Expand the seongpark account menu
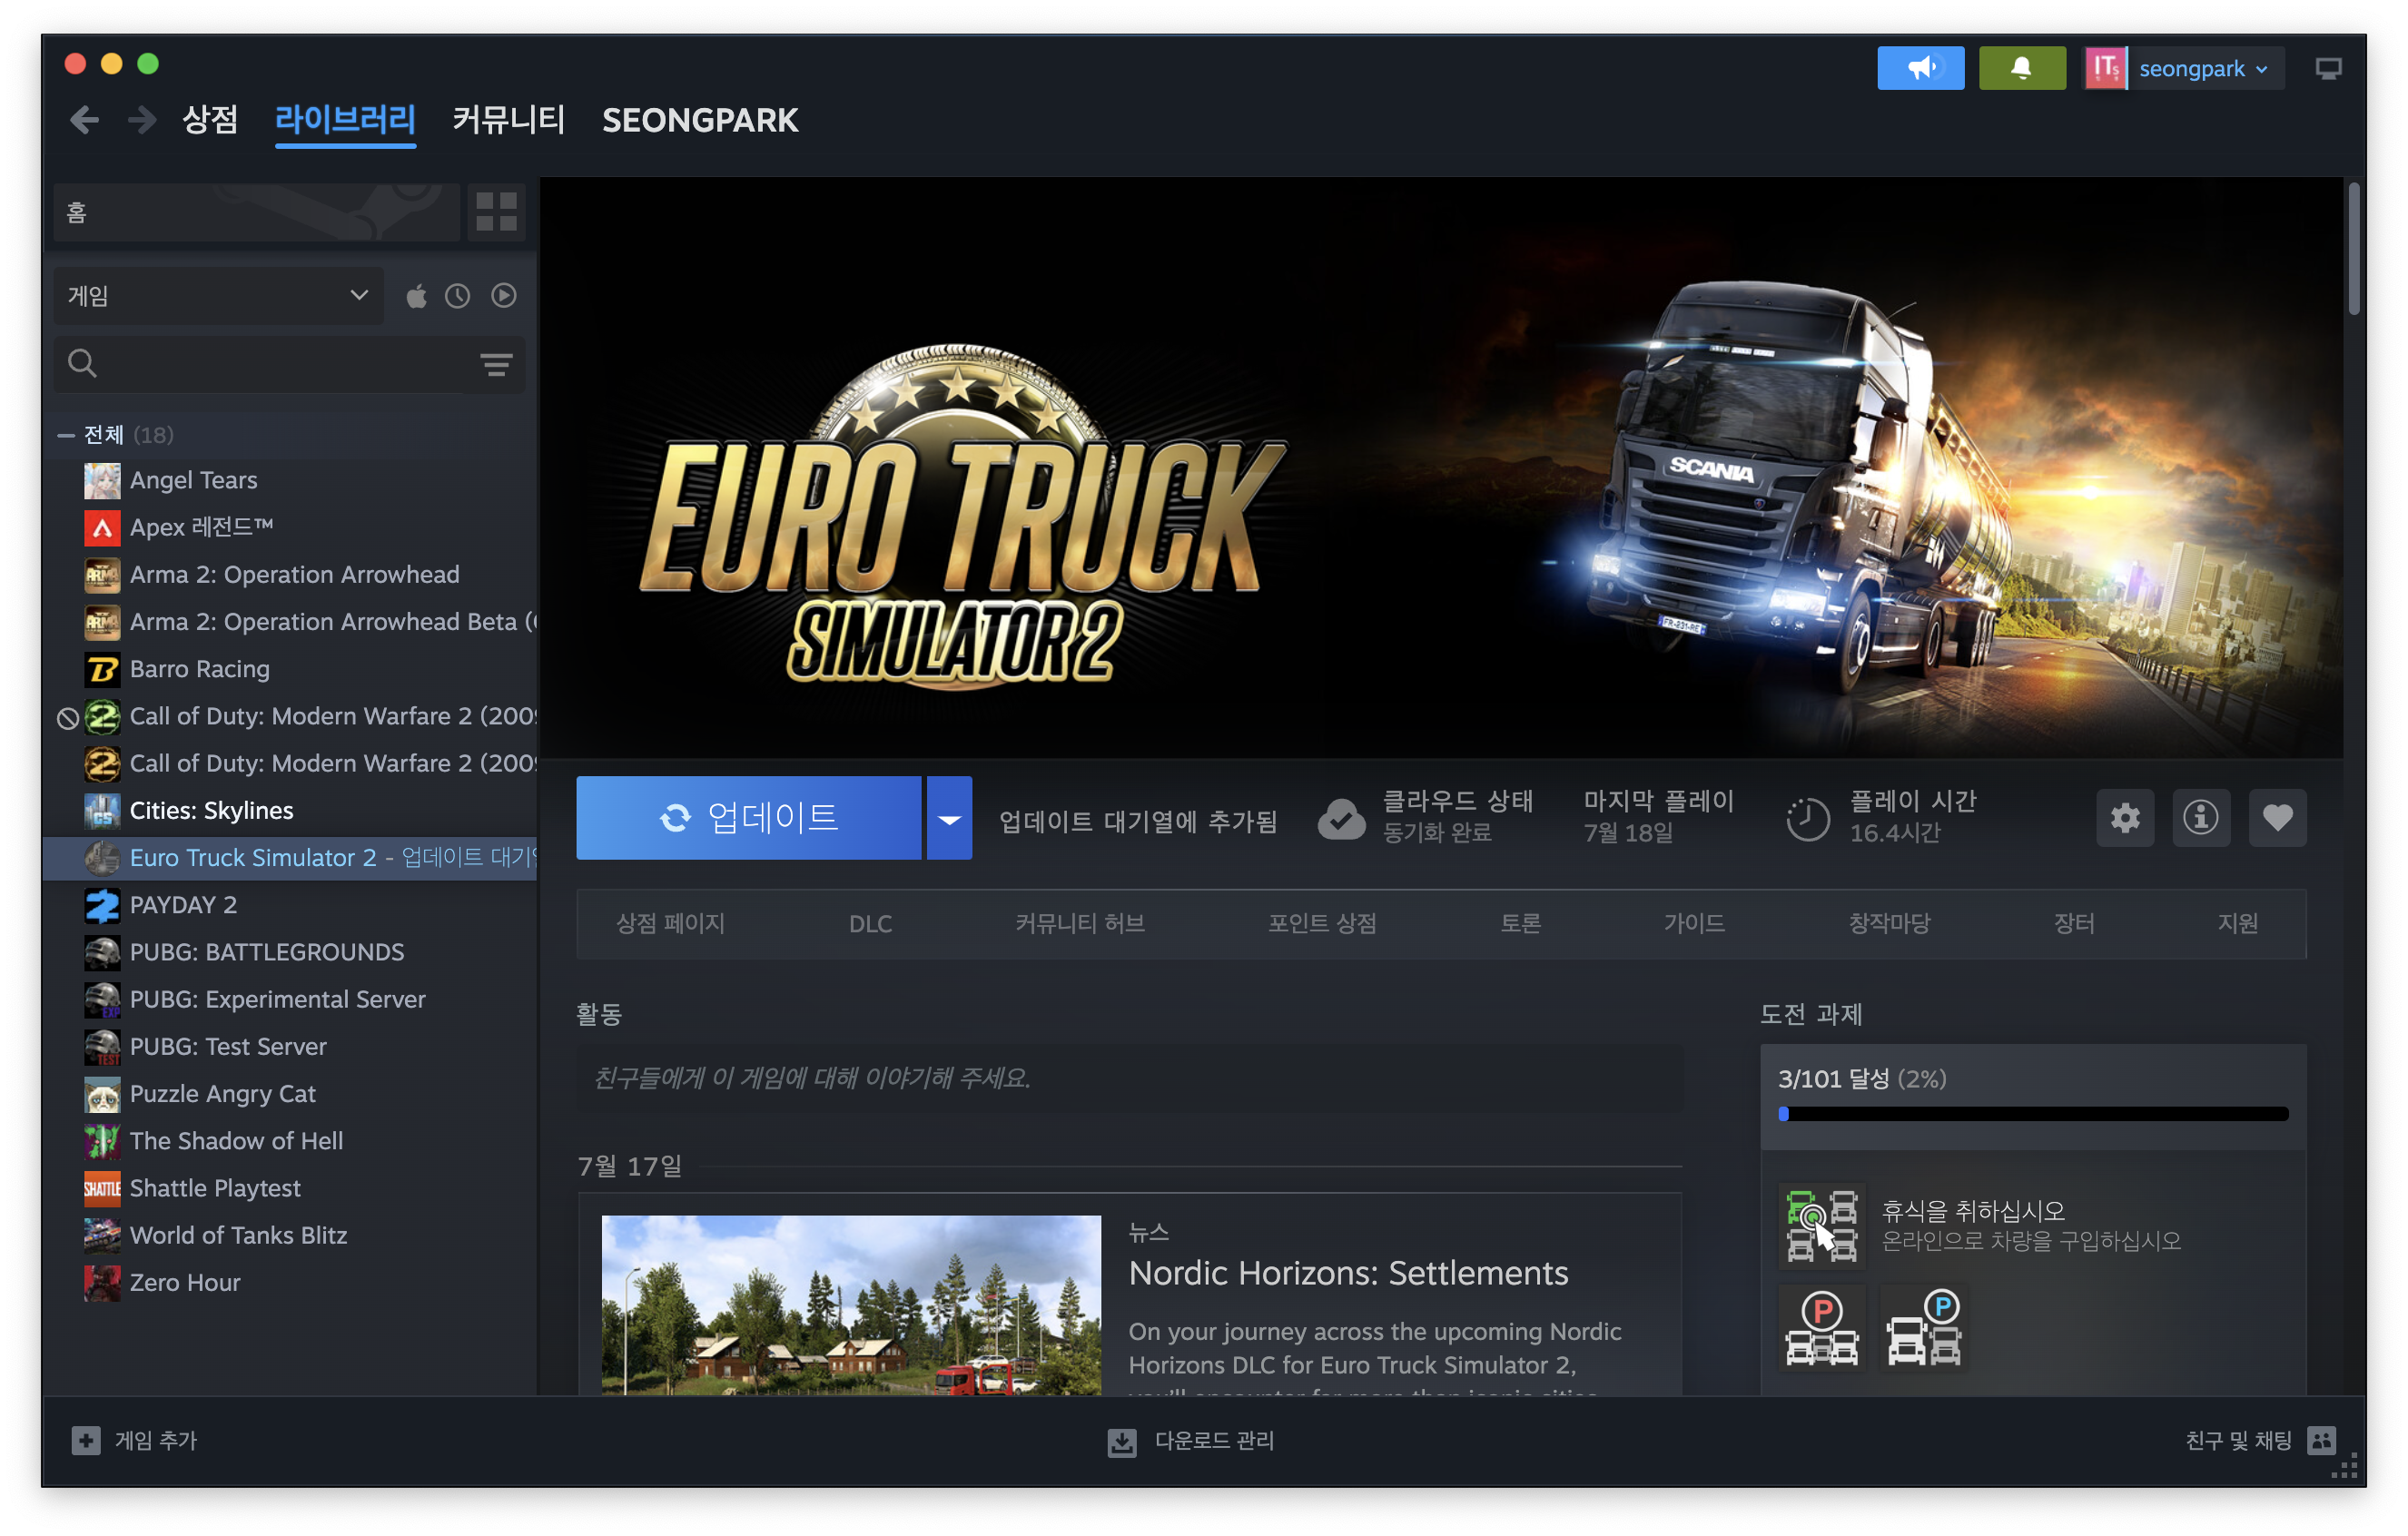The image size is (2408, 1536). coord(2204,68)
